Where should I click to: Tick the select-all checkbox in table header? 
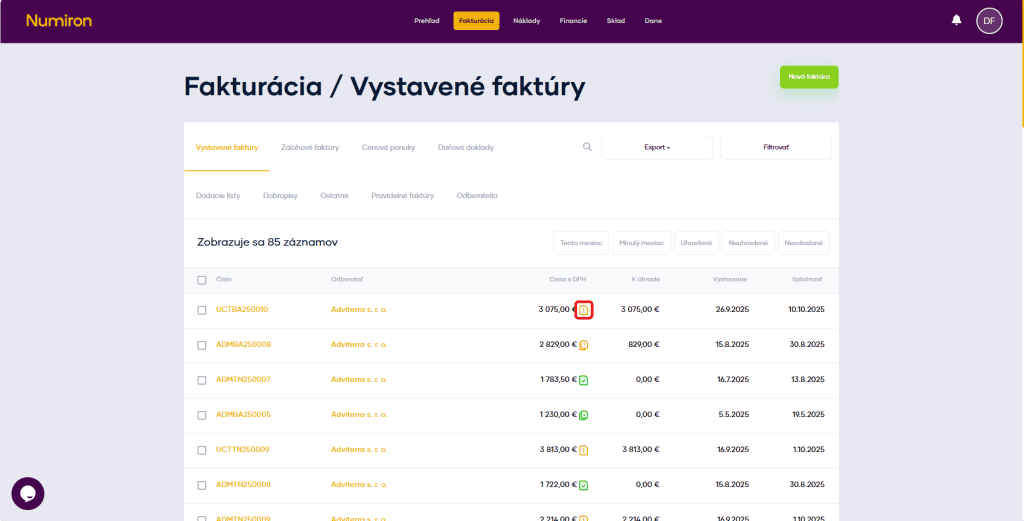tap(202, 280)
